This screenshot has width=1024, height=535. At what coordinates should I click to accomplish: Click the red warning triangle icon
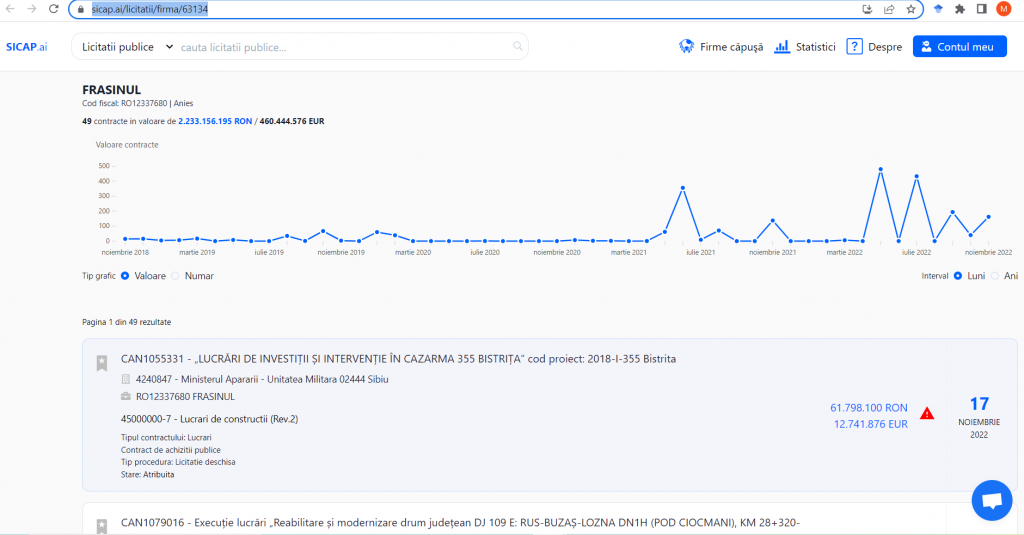tap(927, 413)
